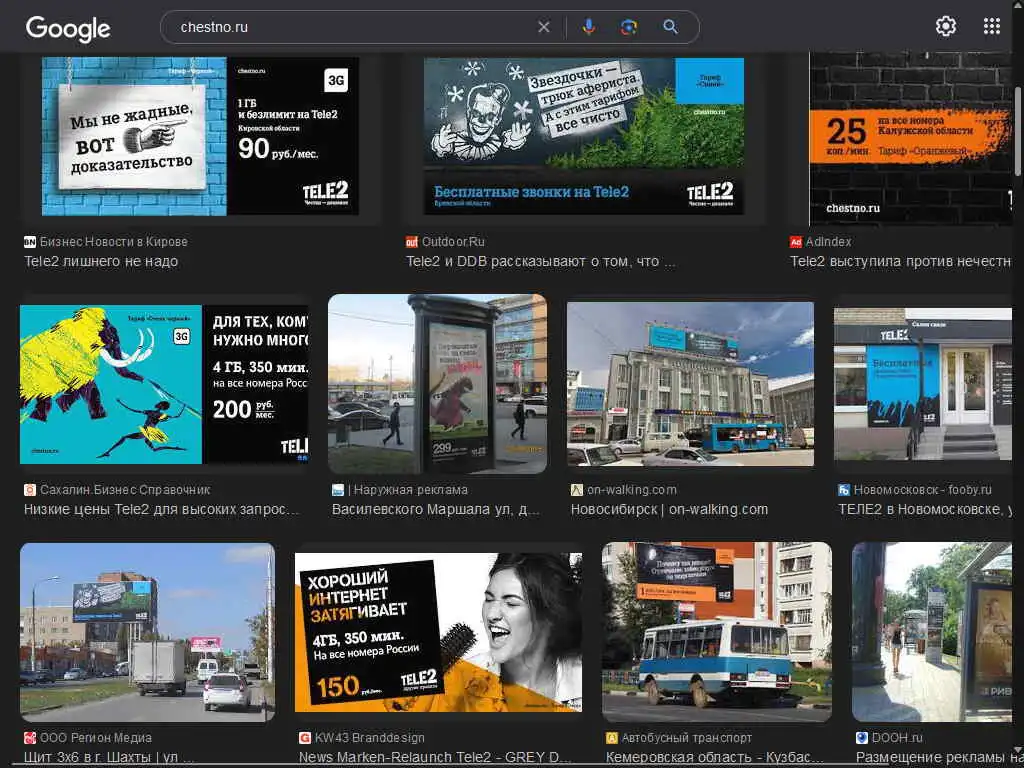Click source name 'AdIndex'

pyautogui.click(x=829, y=242)
